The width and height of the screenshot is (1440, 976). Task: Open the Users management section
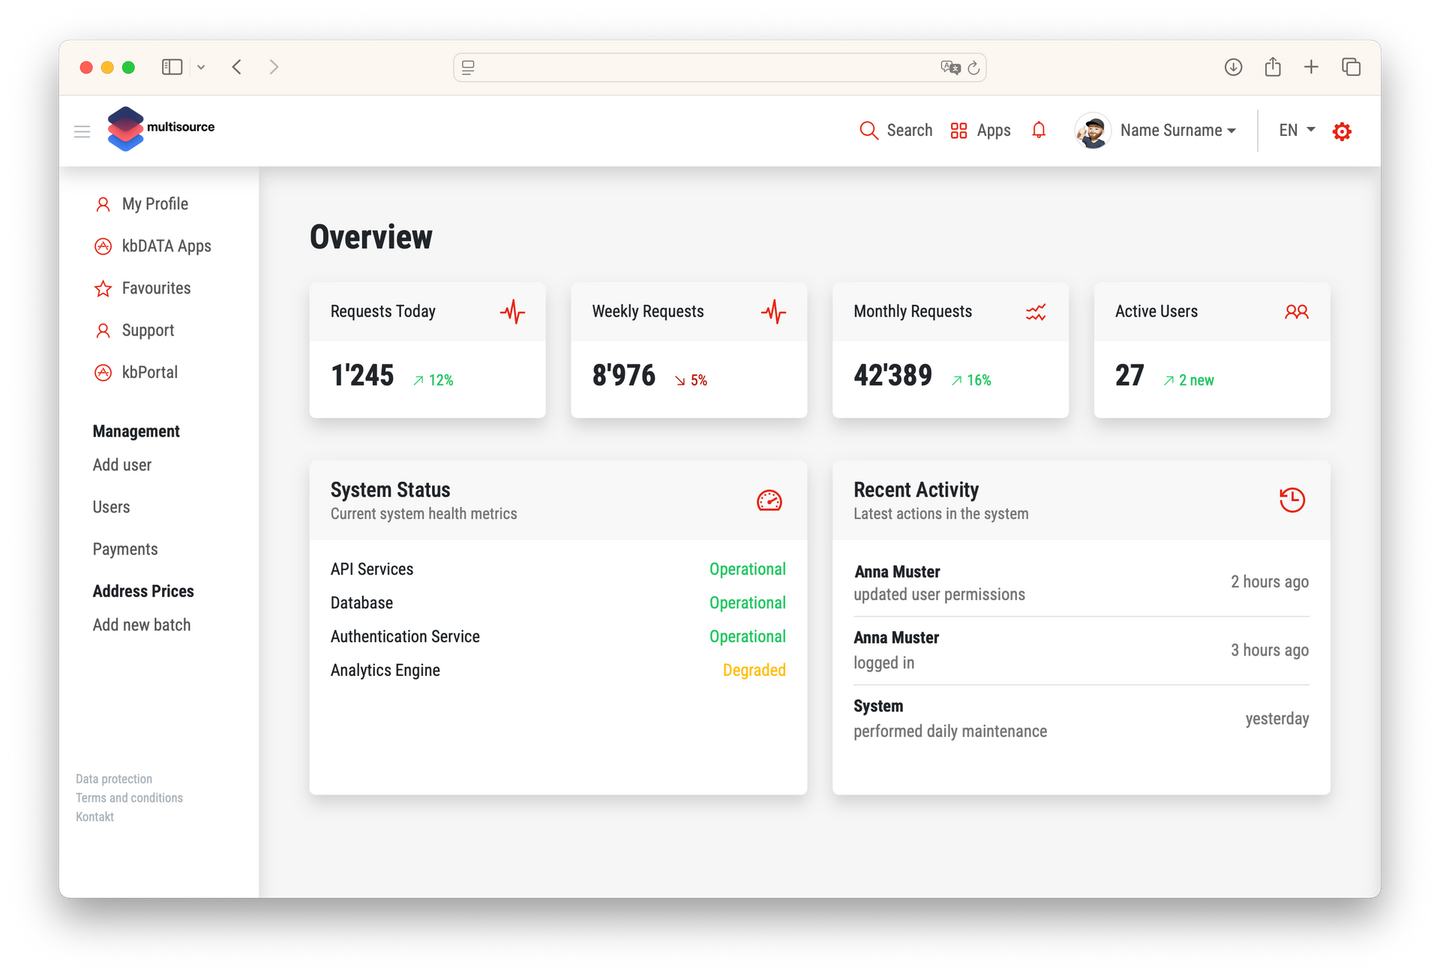pos(111,507)
